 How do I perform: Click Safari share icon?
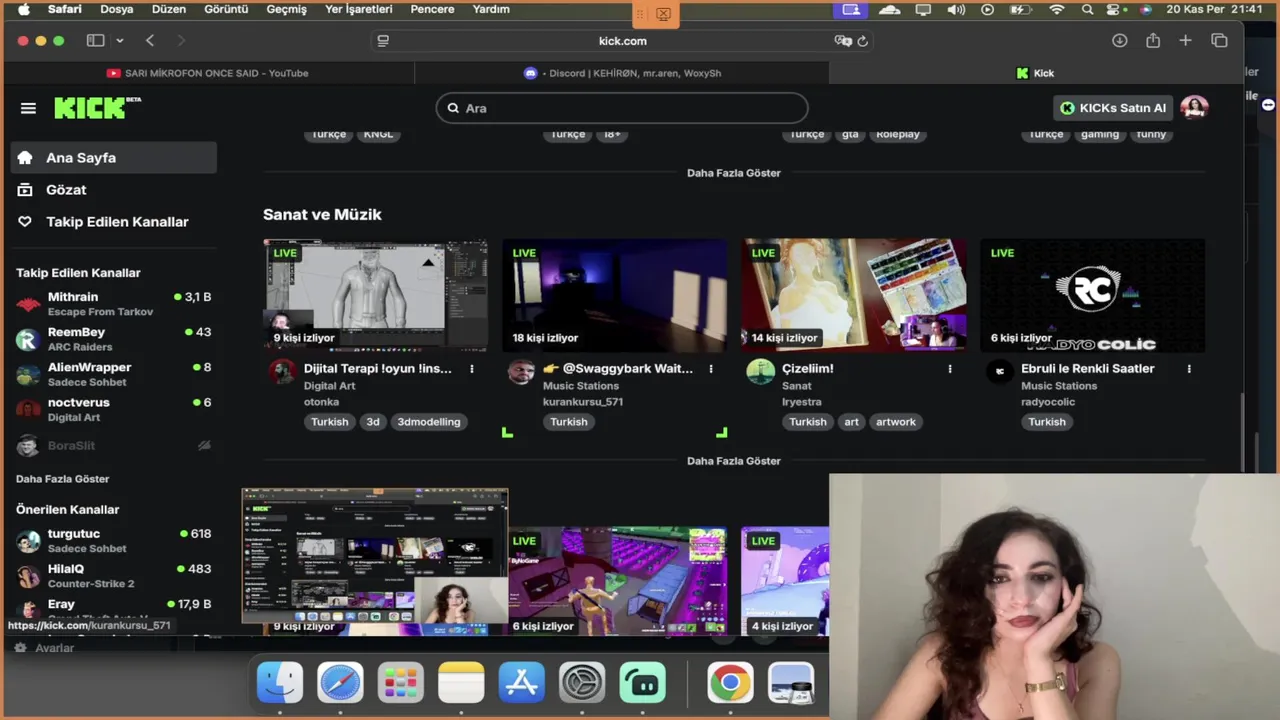point(1153,41)
